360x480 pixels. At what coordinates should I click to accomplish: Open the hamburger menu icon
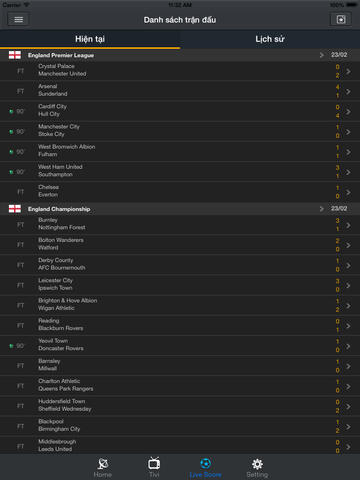pos(18,20)
